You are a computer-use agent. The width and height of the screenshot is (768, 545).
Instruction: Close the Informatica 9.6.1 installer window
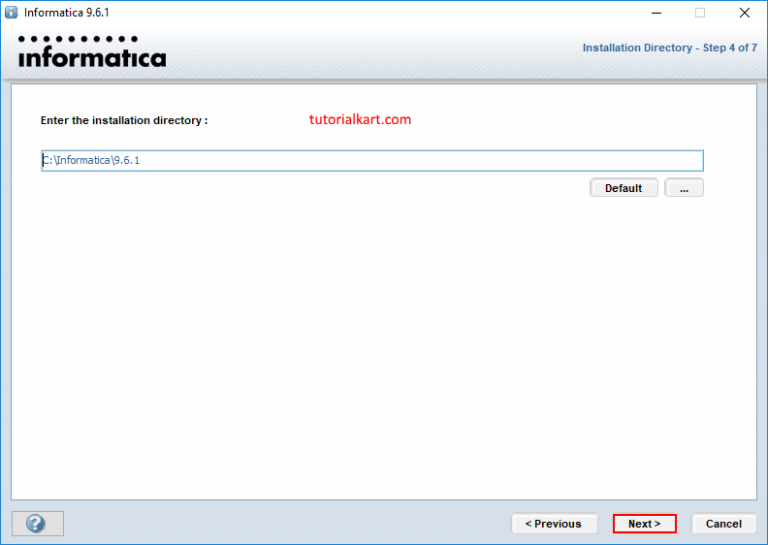coord(744,13)
